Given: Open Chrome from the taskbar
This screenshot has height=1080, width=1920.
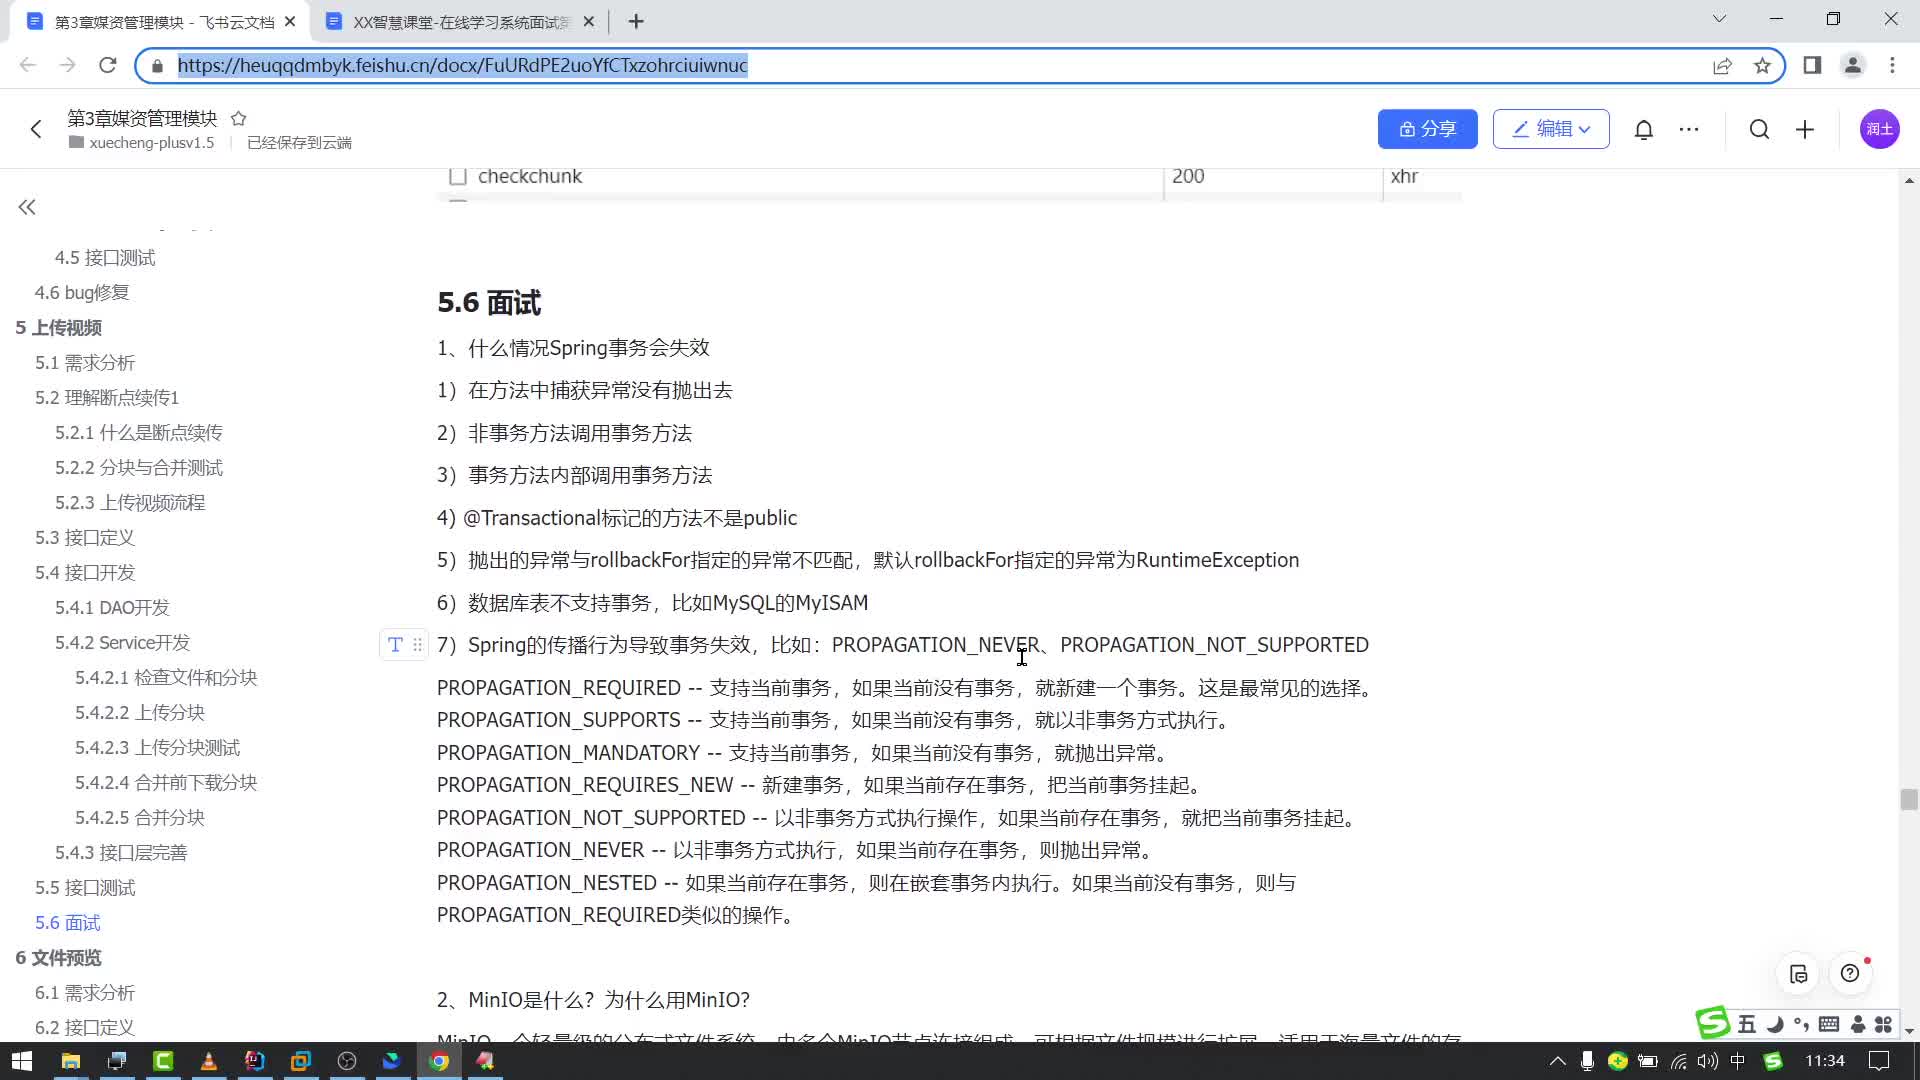Looking at the screenshot, I should 439,1061.
